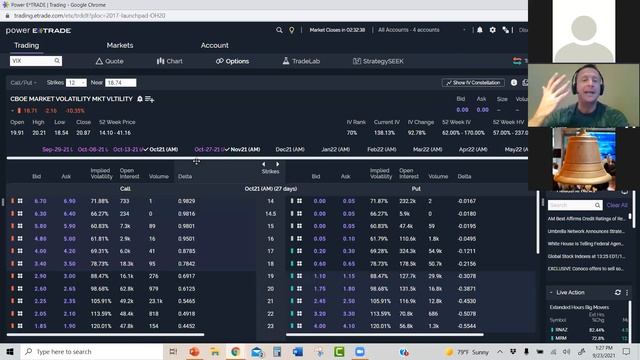The height and width of the screenshot is (360, 640).
Task: Collapse the Live Action panel
Action: coord(551,292)
